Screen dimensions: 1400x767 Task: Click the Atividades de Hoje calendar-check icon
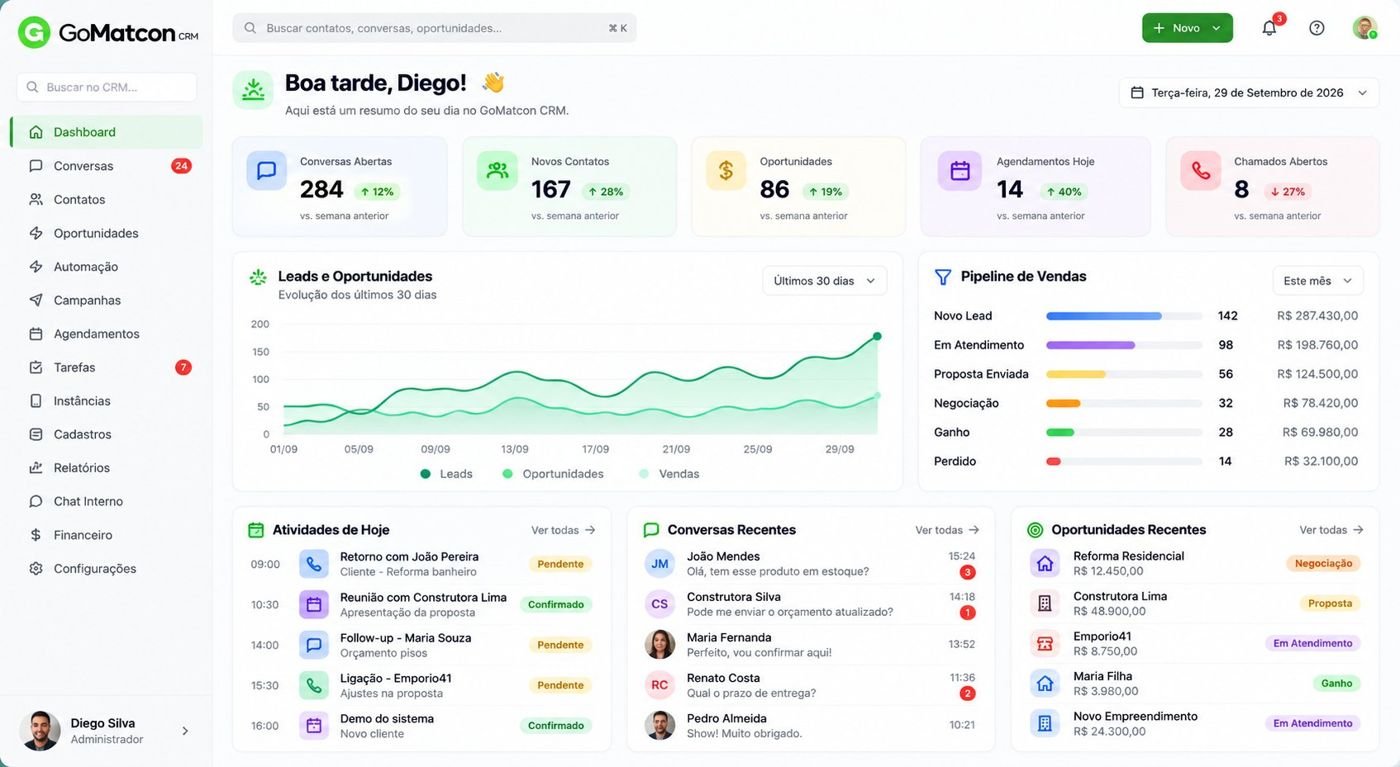coord(256,530)
